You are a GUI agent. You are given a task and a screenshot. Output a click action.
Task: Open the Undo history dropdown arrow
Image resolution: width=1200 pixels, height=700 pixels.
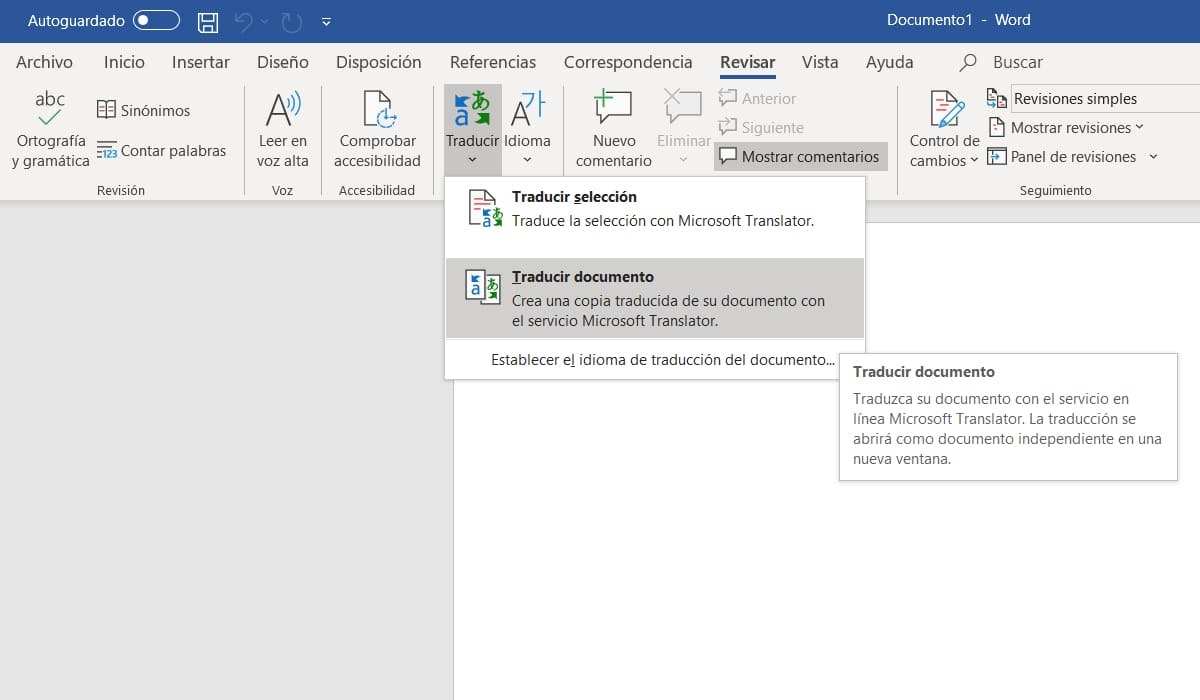pos(265,21)
